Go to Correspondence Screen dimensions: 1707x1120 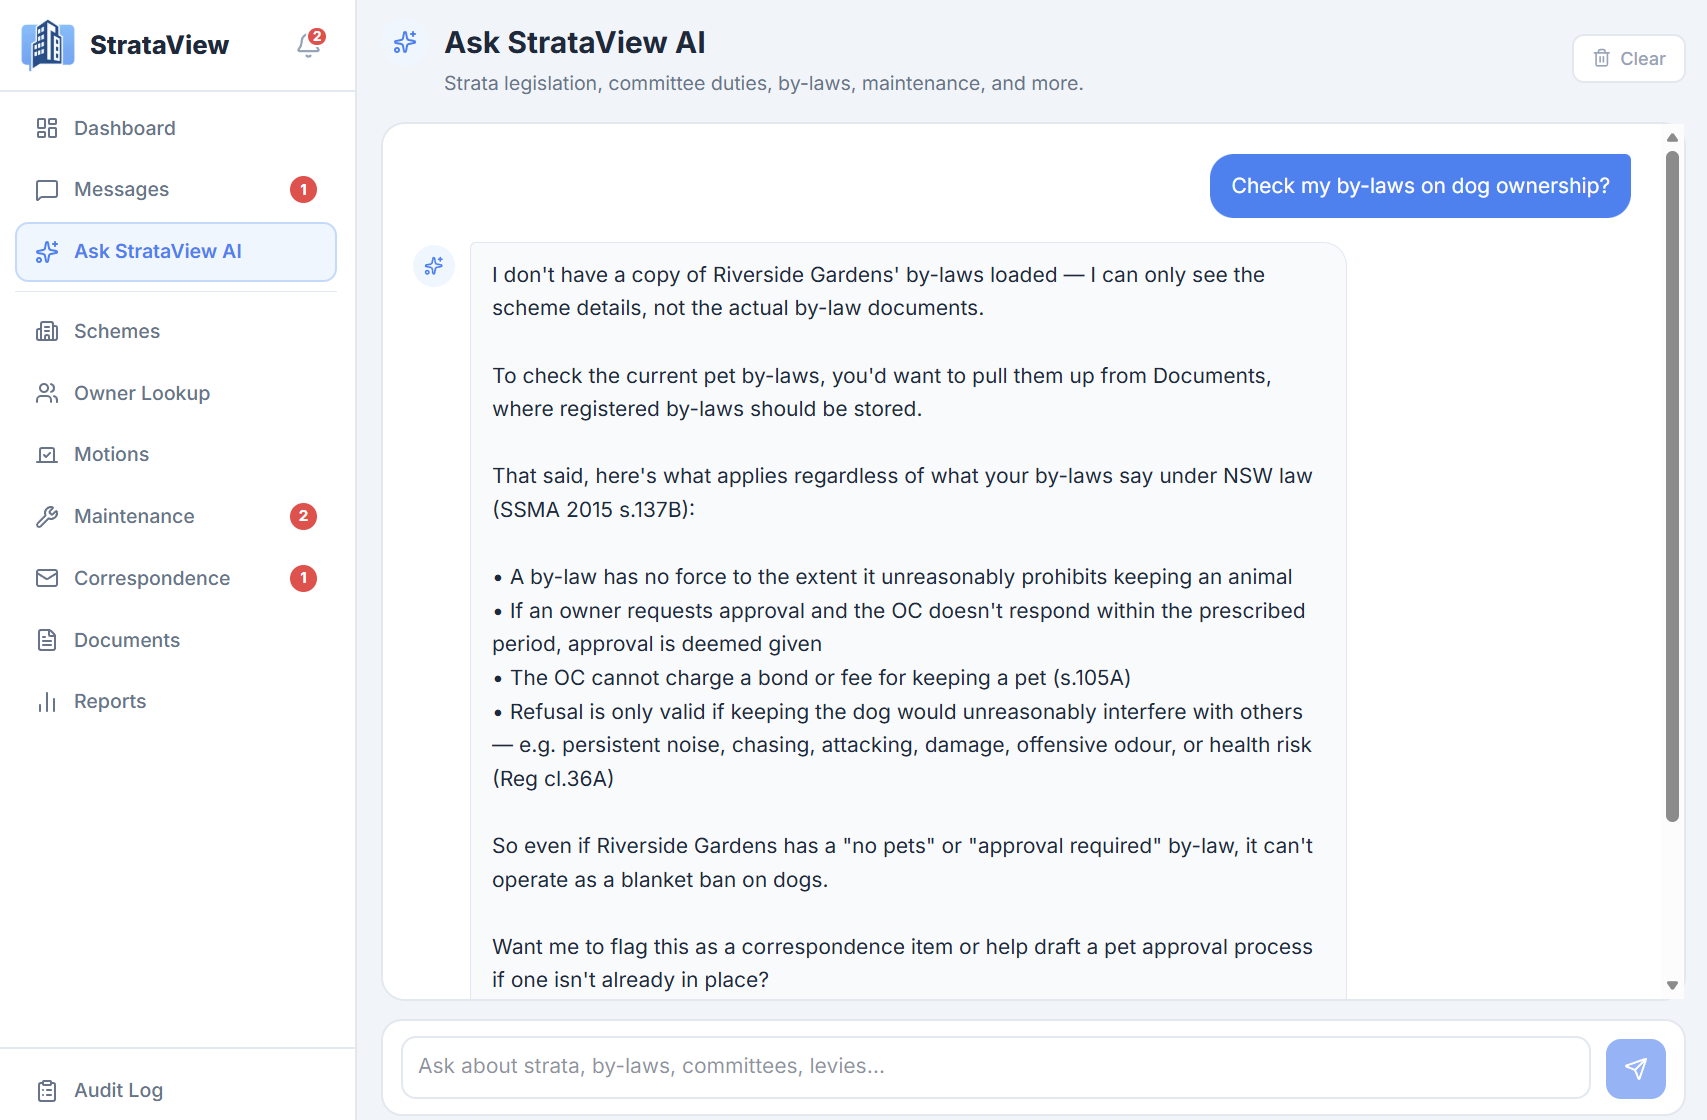click(x=176, y=578)
